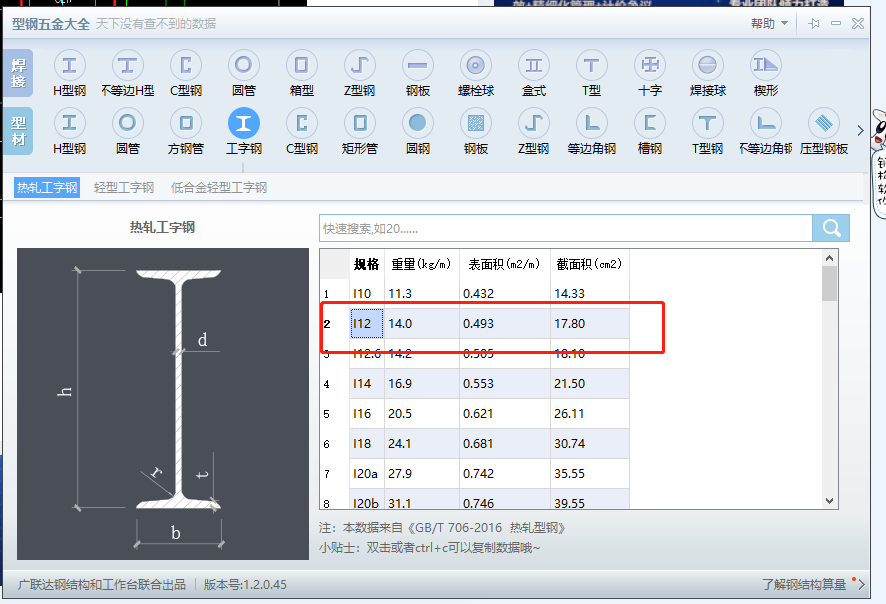Screen dimensions: 886x604
Task: Click the weight value 20.5
Action: click(x=400, y=414)
